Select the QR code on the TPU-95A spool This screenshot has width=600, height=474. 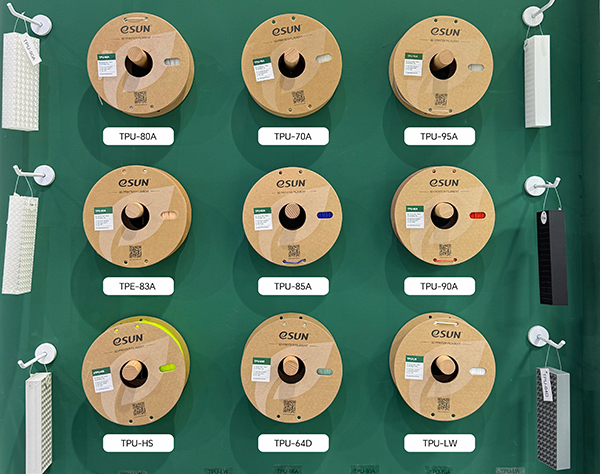click(441, 99)
